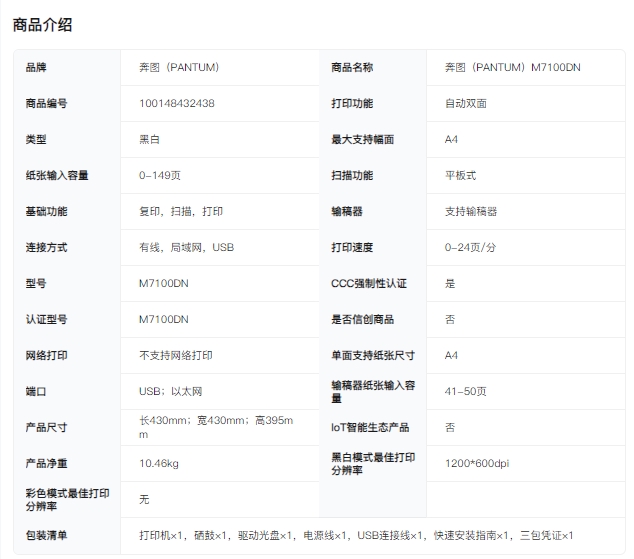Screen dimensions: 634x559
Task: Select the '纸张输入容量' label (left column)
Action: [57, 175]
